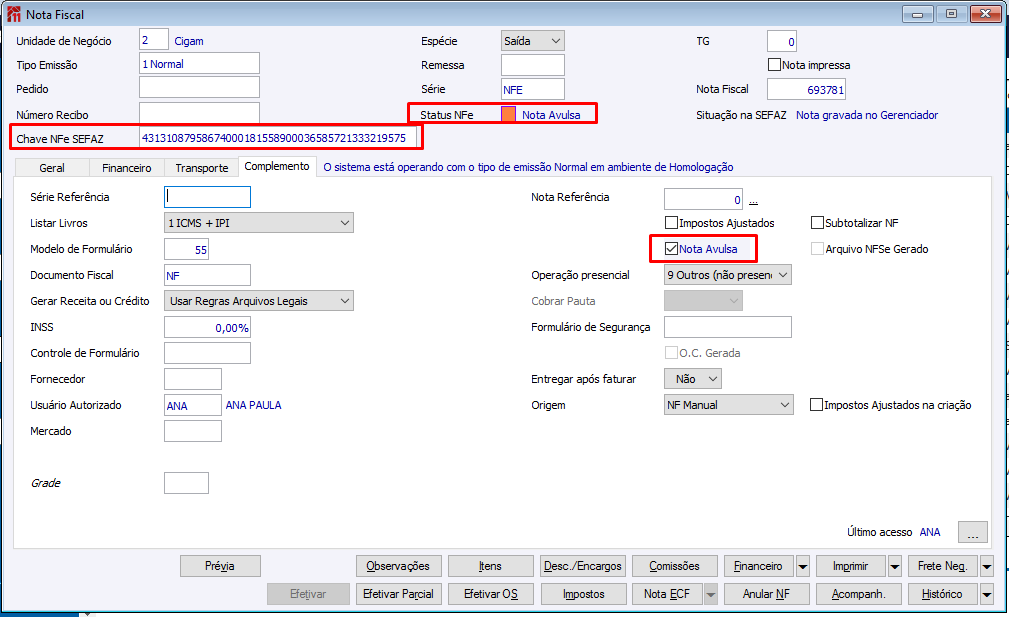Click the Fornecedor input field
The image size is (1009, 617).
pyautogui.click(x=192, y=379)
